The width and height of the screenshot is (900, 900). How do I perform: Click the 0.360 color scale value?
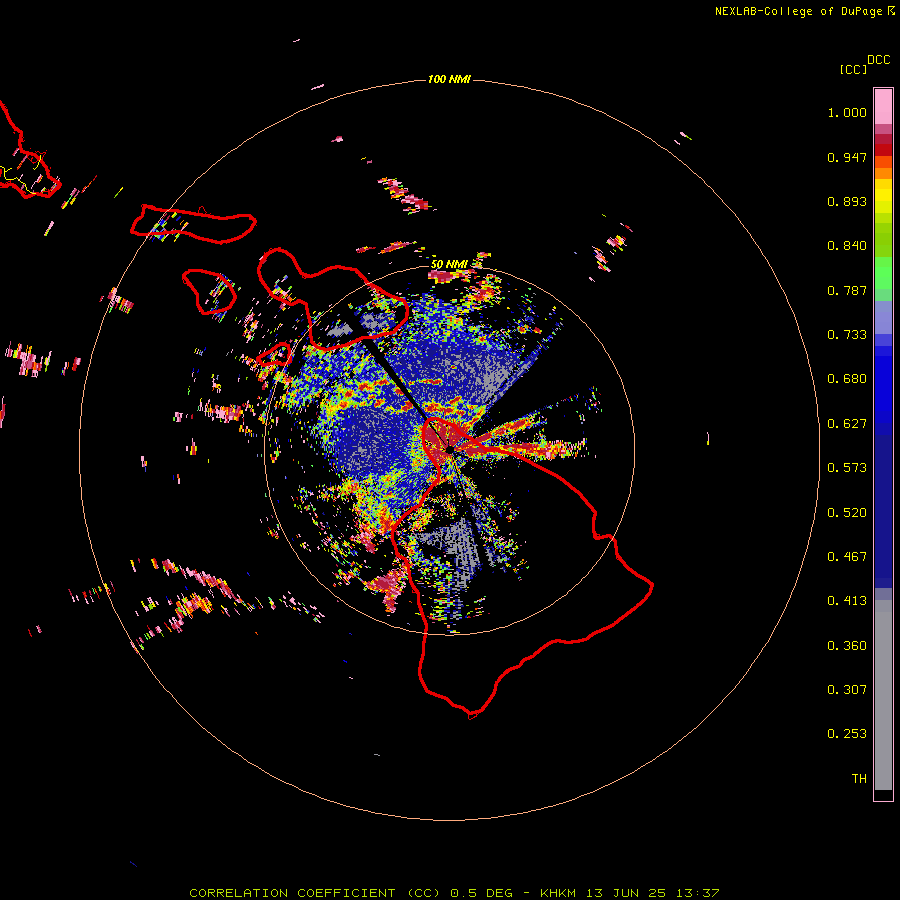pos(847,646)
